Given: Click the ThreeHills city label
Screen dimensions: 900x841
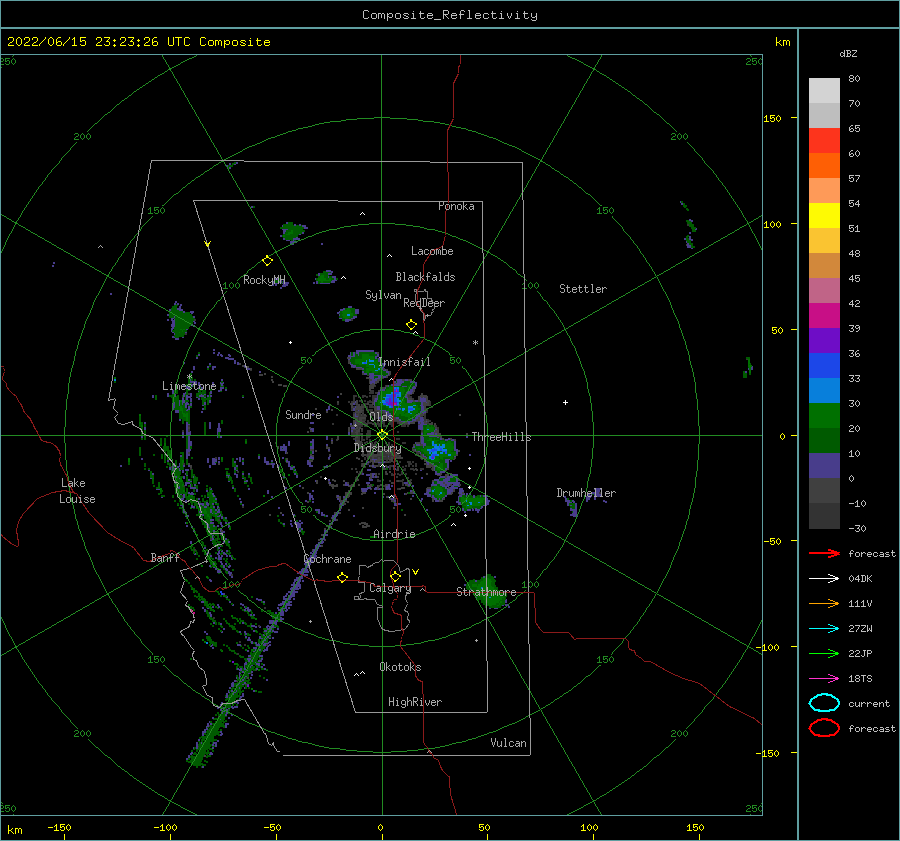Looking at the screenshot, I should 501,437.
